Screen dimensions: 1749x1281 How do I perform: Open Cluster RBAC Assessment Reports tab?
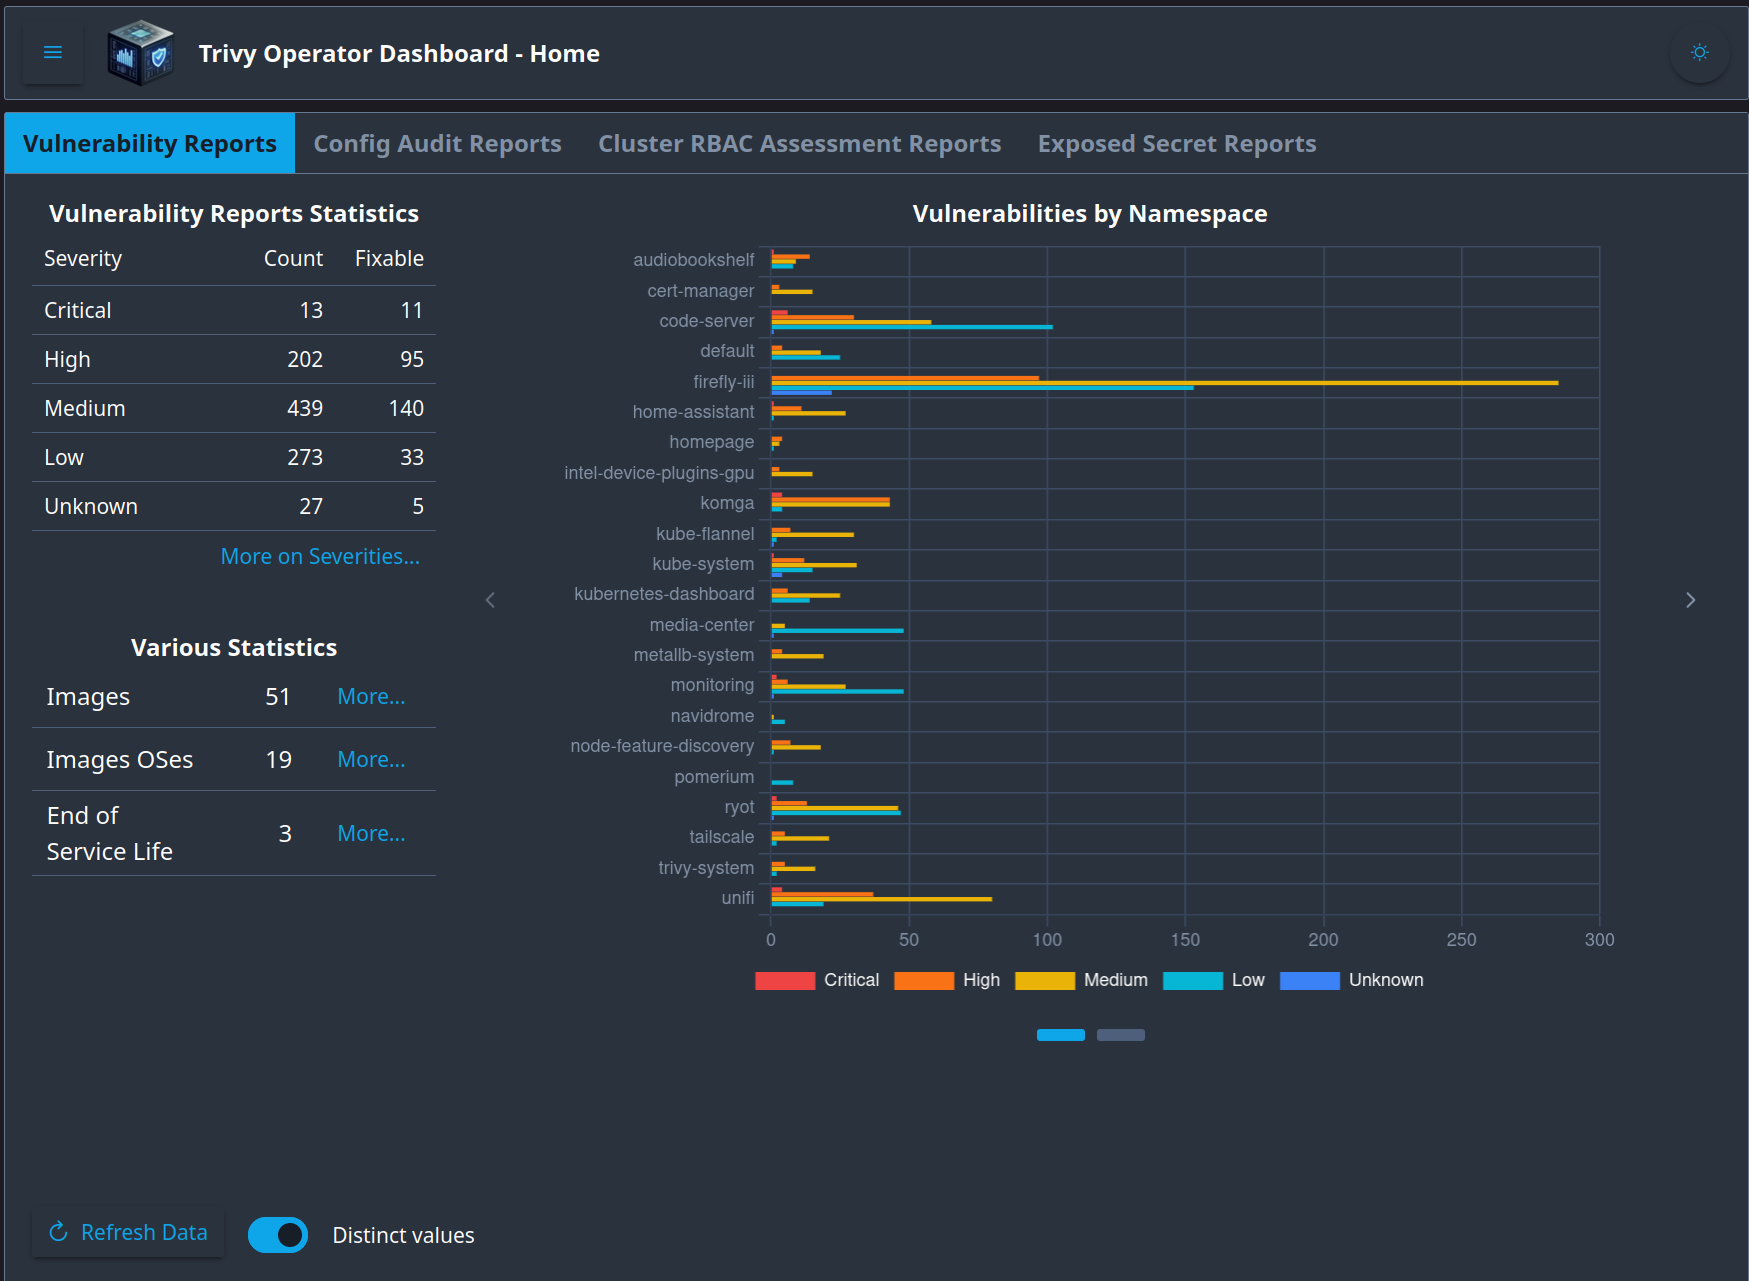pos(799,144)
